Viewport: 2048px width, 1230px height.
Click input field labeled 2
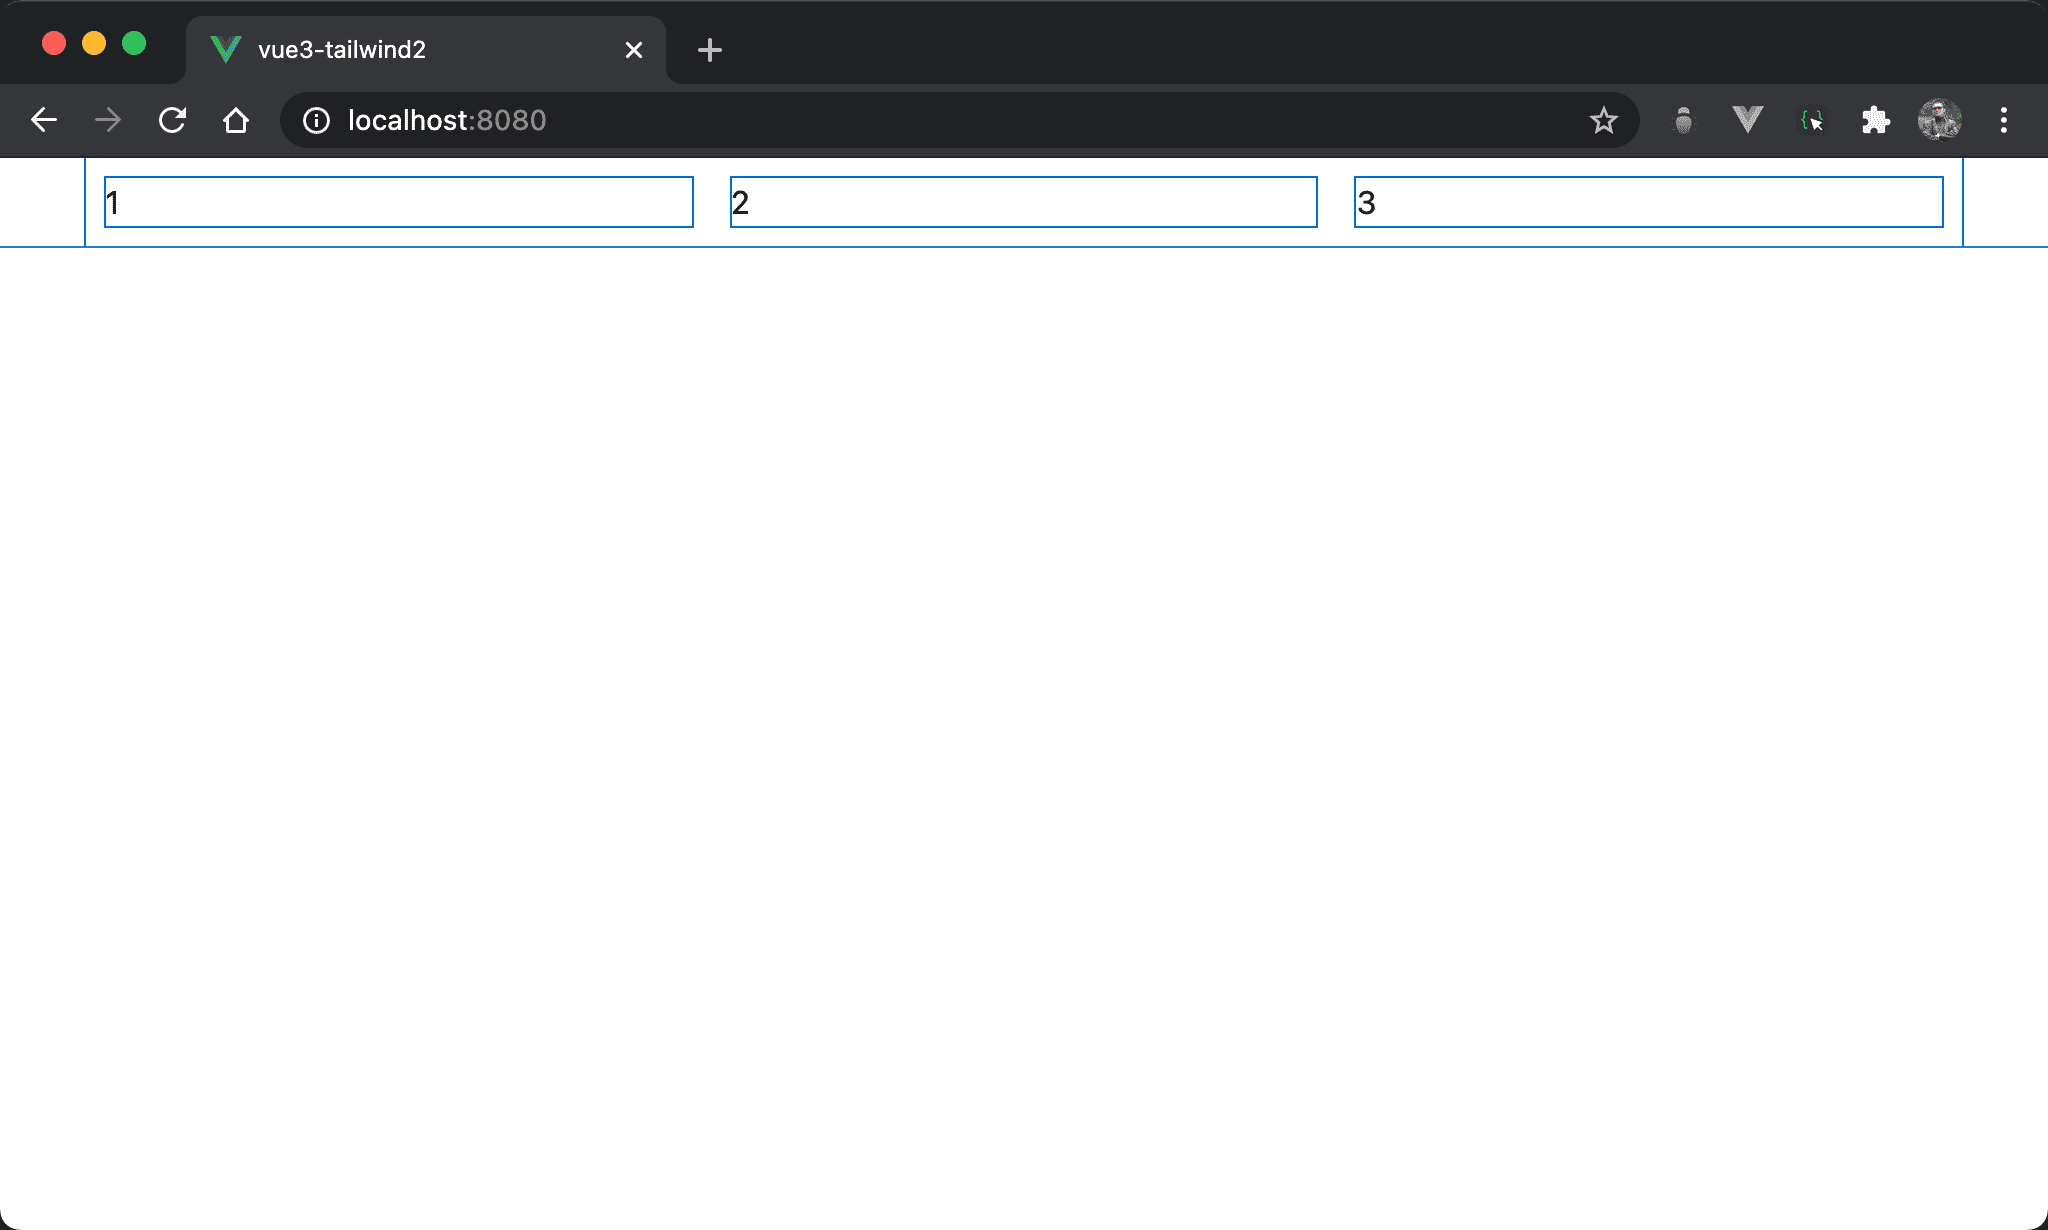coord(1024,200)
